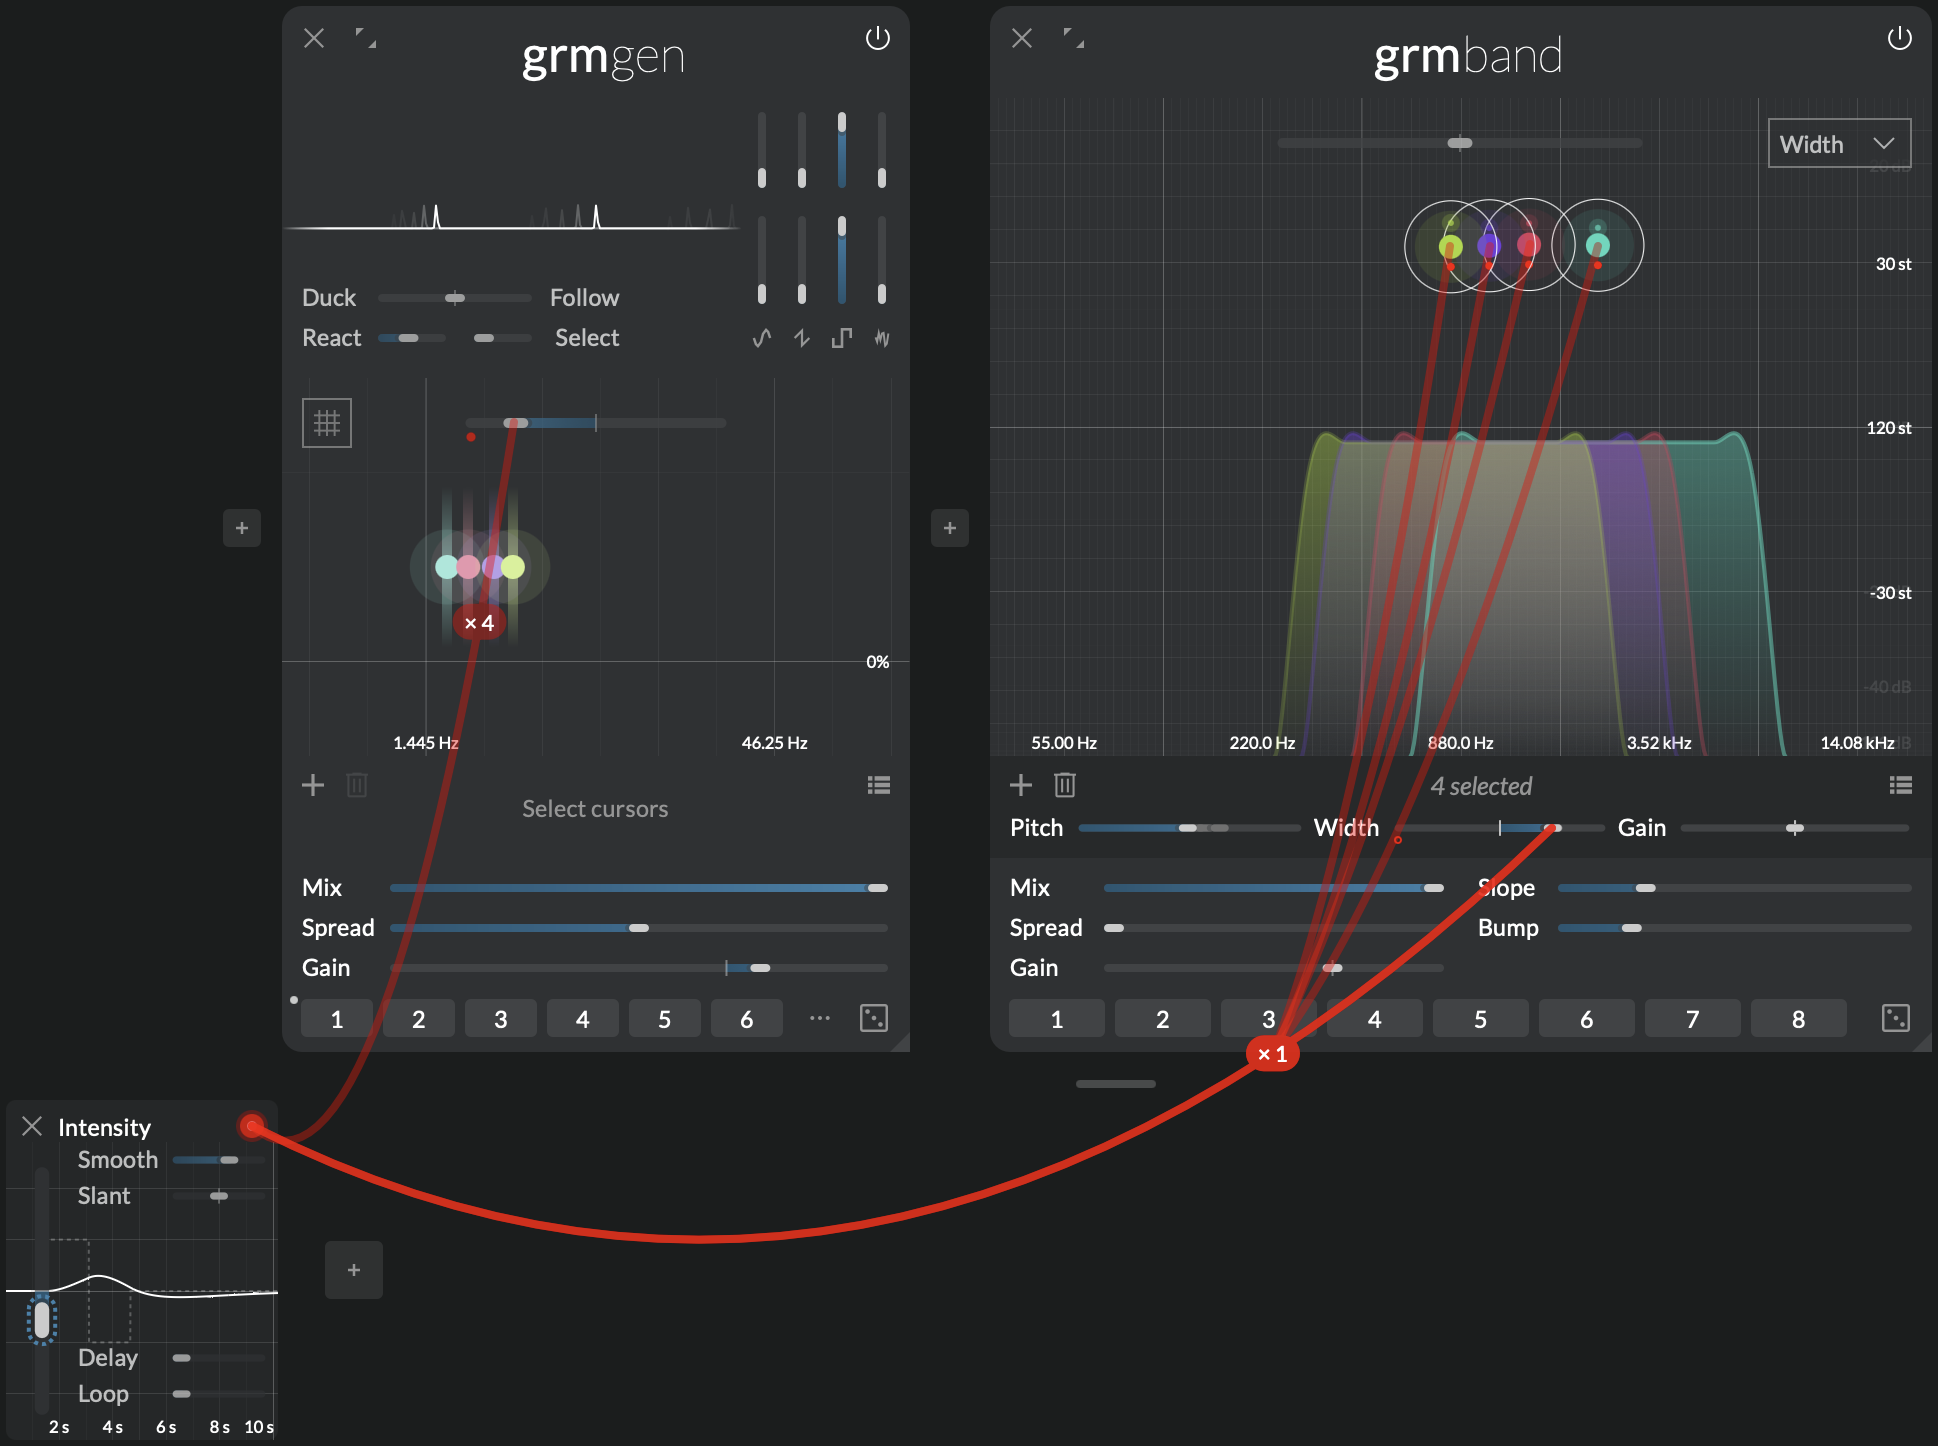Toggle the grid snap icon in grmgen
This screenshot has width=1938, height=1446.
pyautogui.click(x=327, y=423)
